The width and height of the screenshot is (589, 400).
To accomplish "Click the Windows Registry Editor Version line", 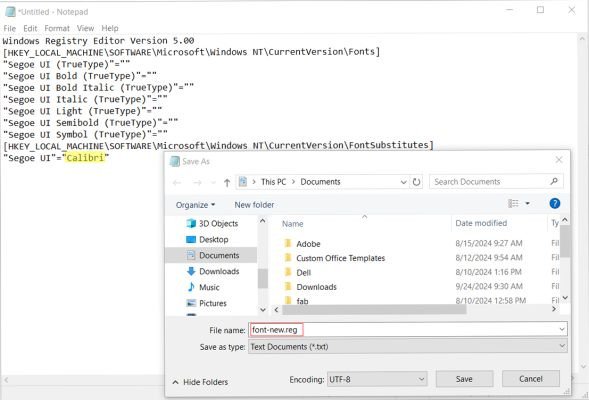I will (98, 41).
